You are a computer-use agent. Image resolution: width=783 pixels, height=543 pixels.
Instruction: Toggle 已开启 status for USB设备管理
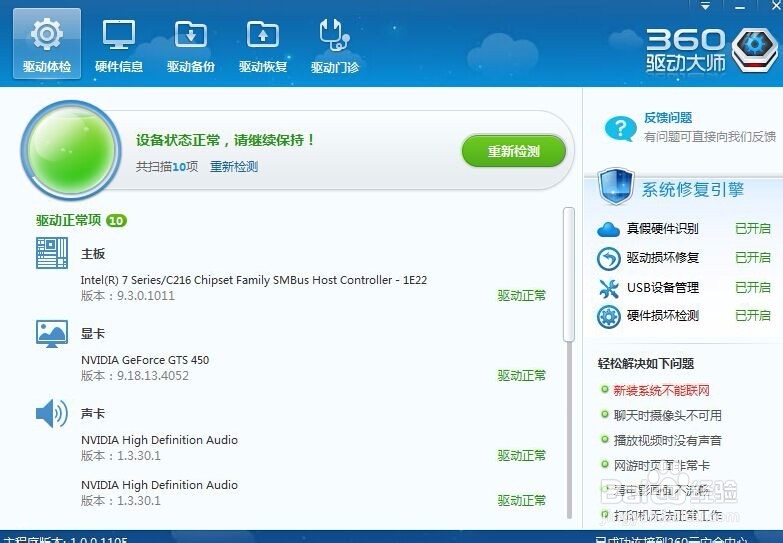tap(753, 288)
